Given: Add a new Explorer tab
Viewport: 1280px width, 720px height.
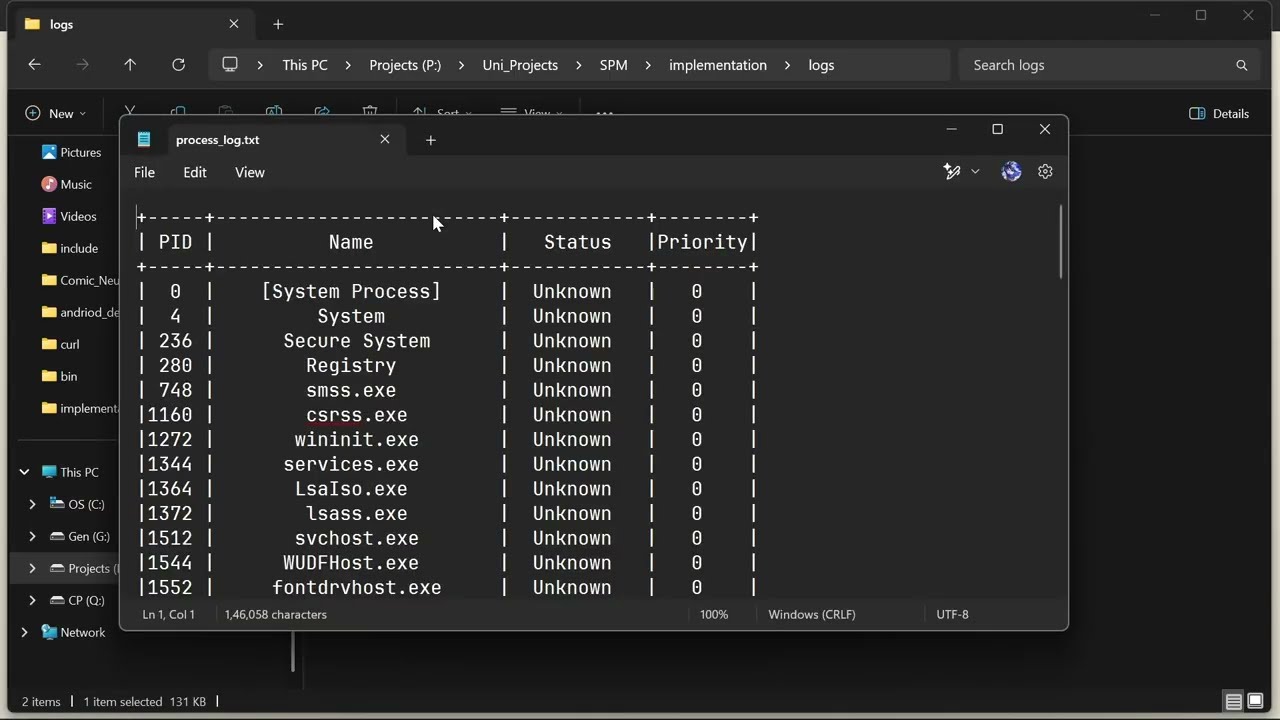Looking at the screenshot, I should pyautogui.click(x=278, y=24).
